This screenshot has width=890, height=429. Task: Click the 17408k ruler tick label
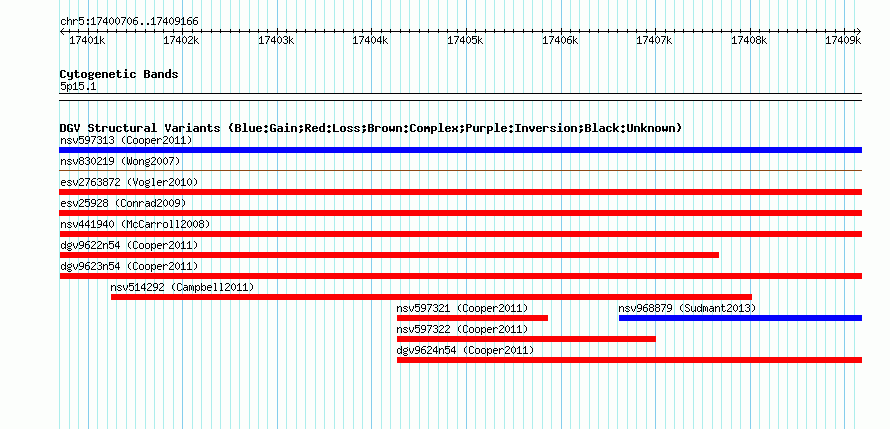[x=749, y=41]
